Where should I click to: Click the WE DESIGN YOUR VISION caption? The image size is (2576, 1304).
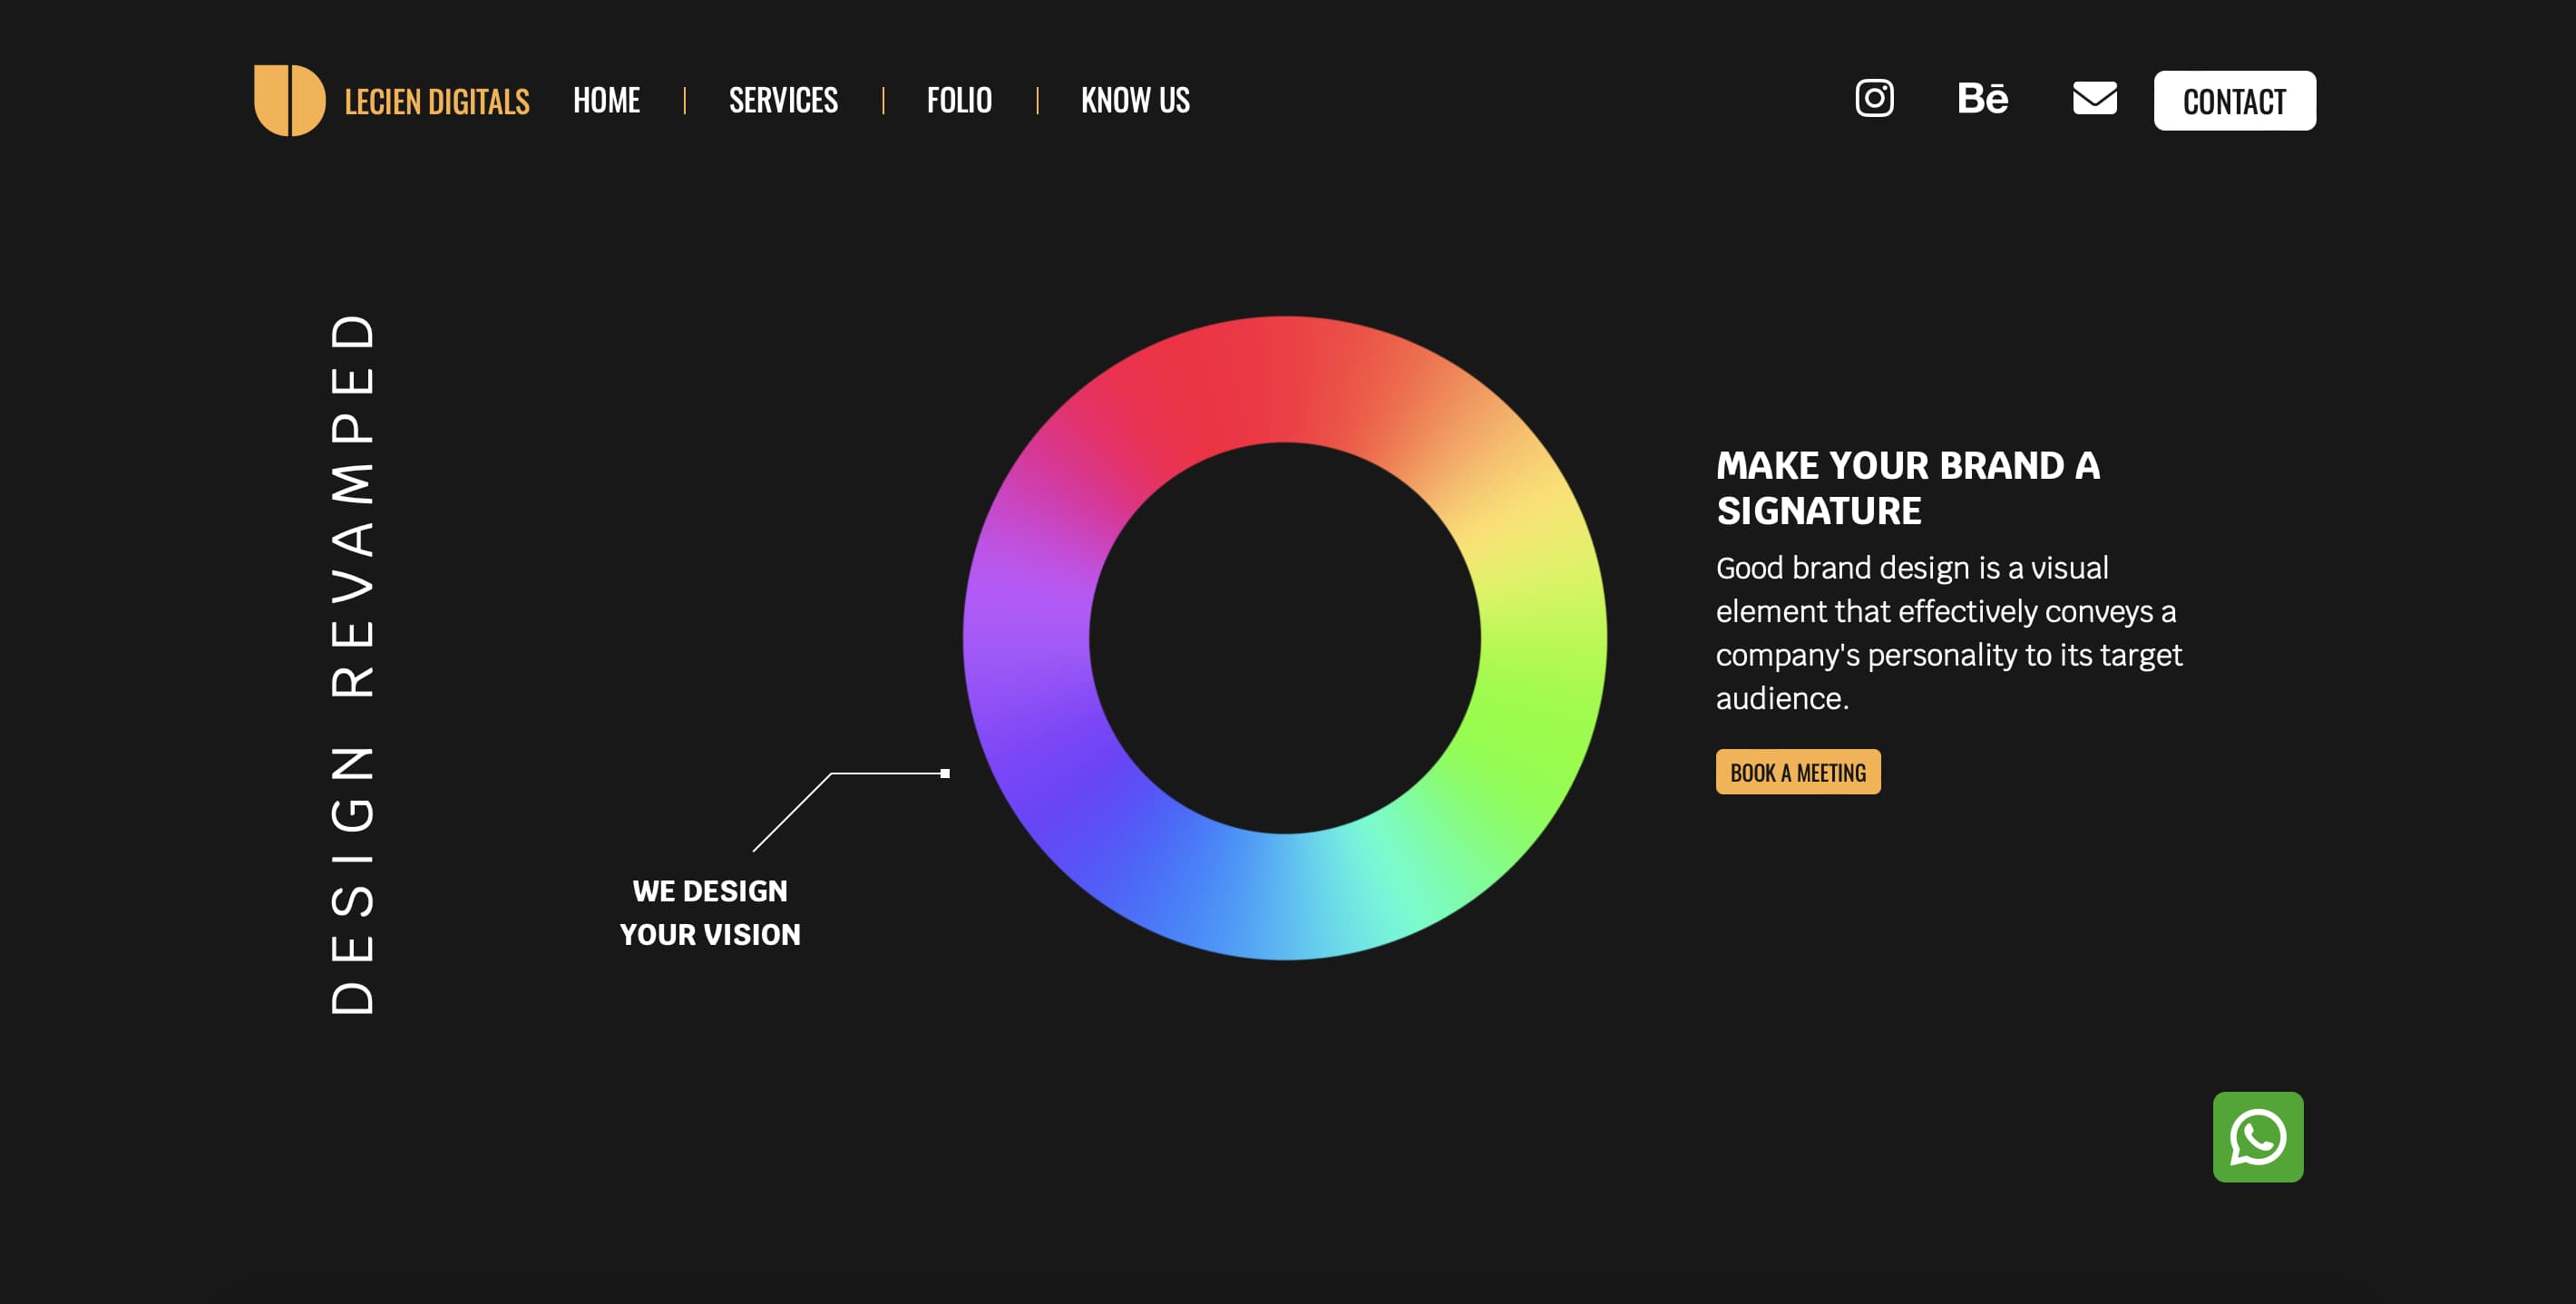click(x=709, y=913)
